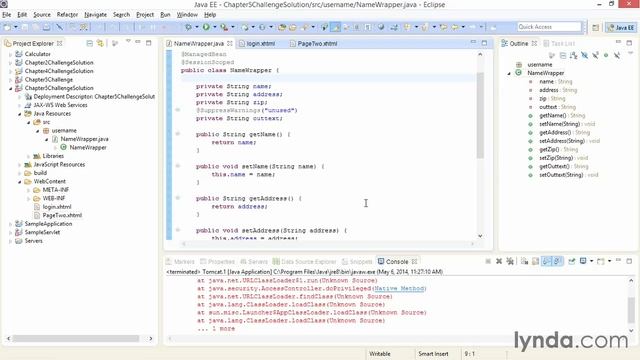Expand the Servers project node
640x360 pixels.
coord(10,241)
